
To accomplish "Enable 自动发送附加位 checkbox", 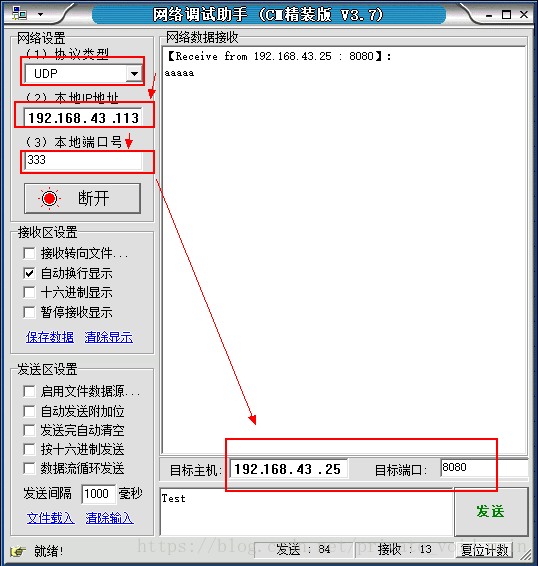I will (29, 411).
